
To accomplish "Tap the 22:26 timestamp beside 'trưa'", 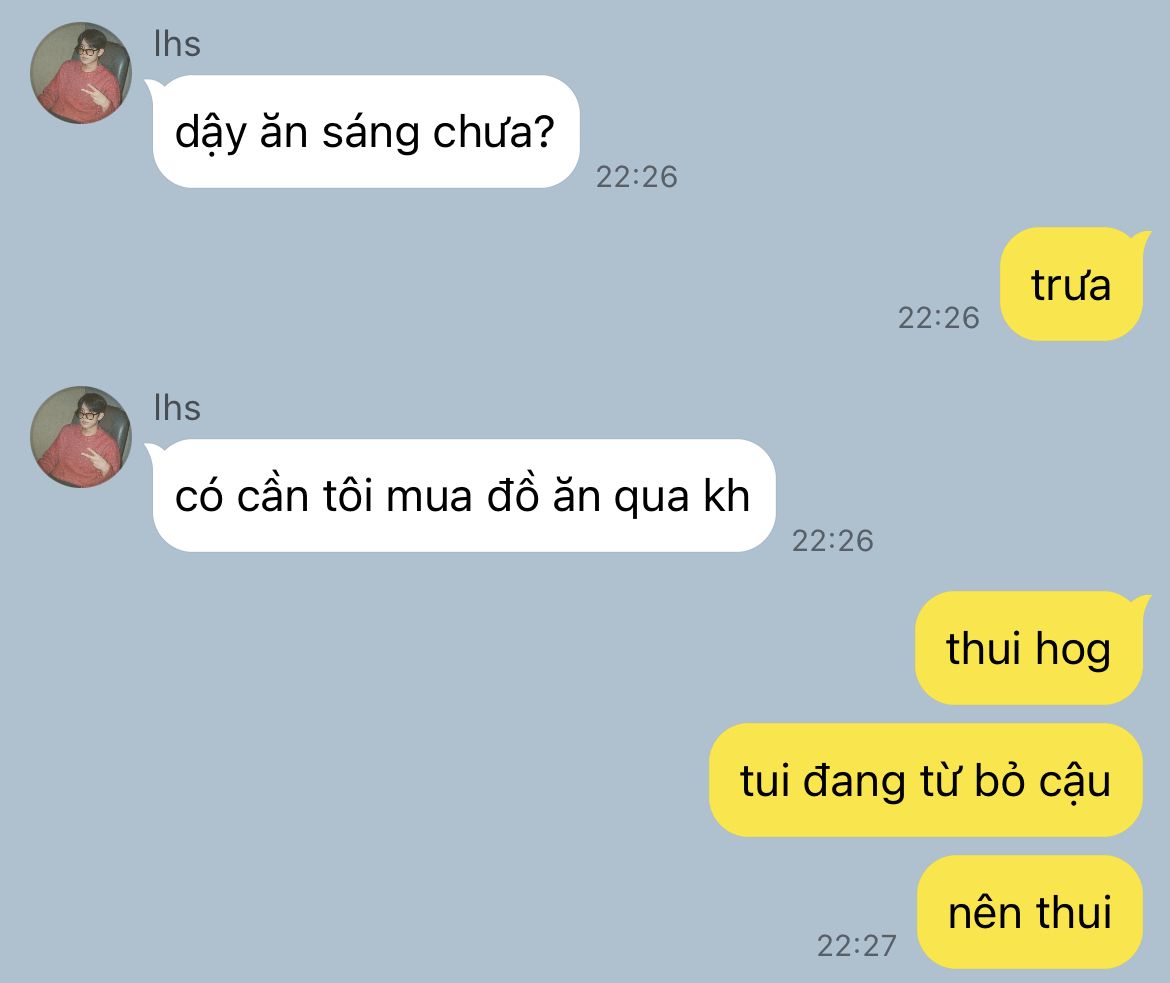I will point(939,318).
